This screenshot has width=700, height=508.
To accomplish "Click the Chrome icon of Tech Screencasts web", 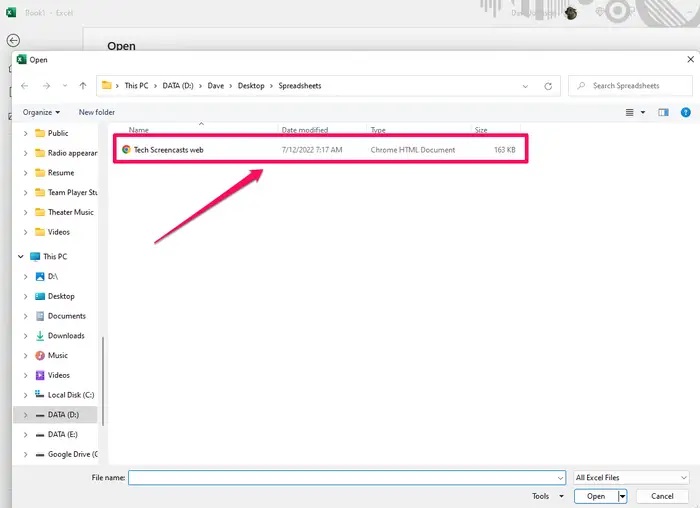I will (126, 150).
